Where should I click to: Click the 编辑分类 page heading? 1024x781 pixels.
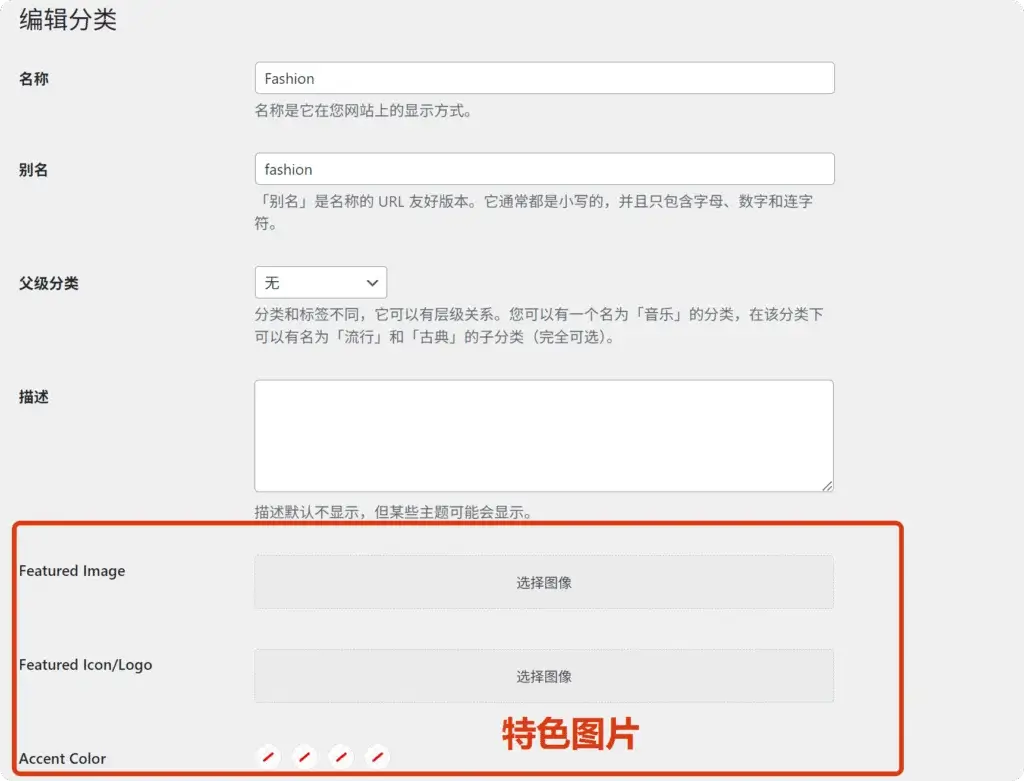(x=68, y=20)
